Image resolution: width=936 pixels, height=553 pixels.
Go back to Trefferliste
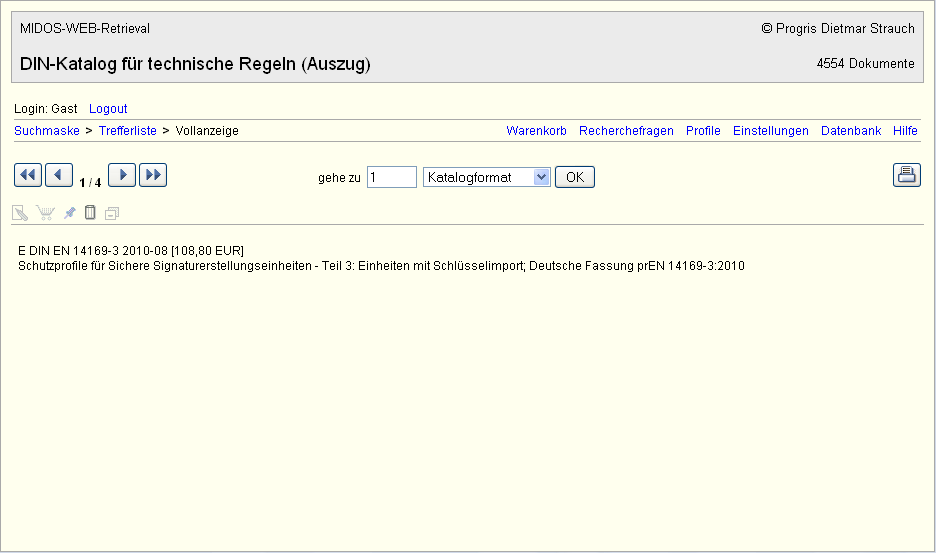click(127, 131)
